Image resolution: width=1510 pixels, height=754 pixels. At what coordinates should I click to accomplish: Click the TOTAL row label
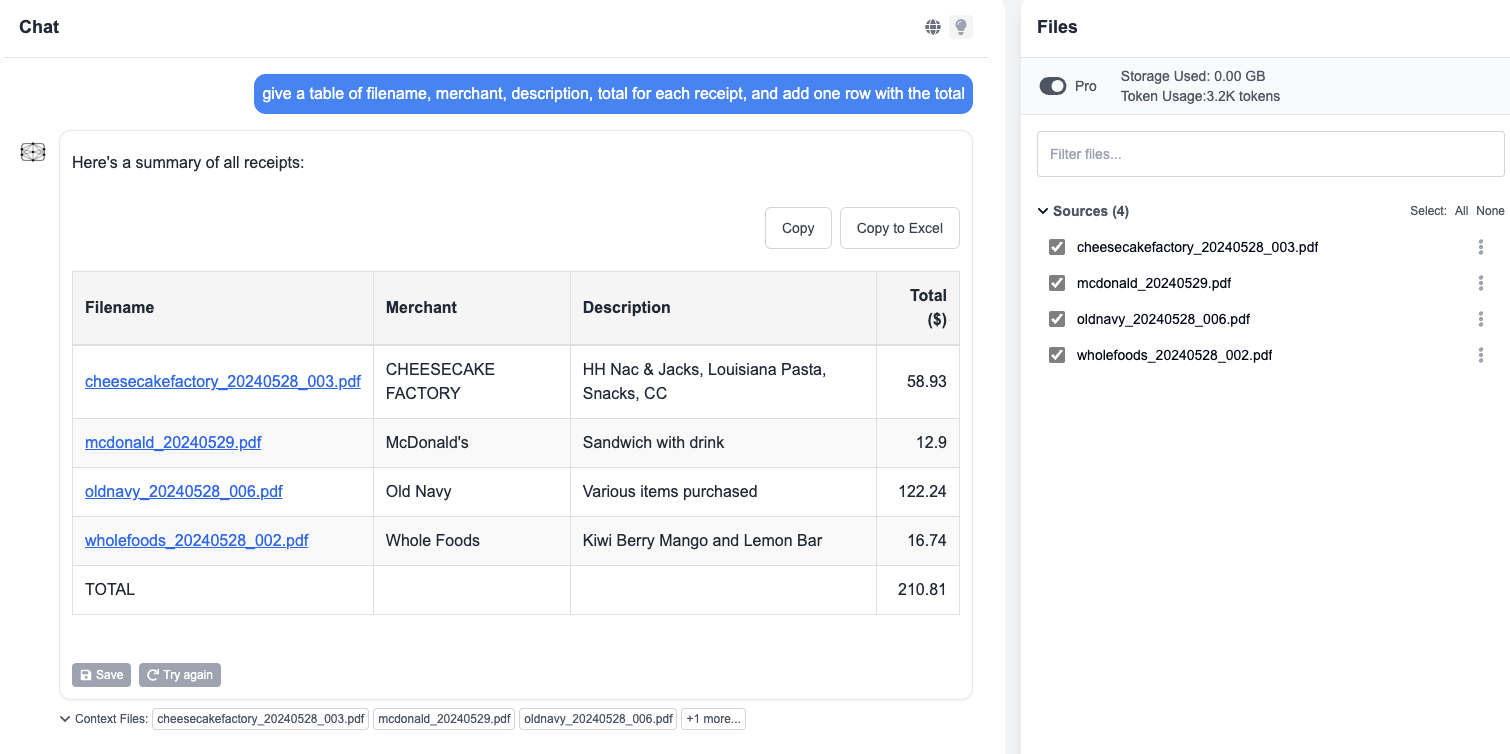(110, 589)
